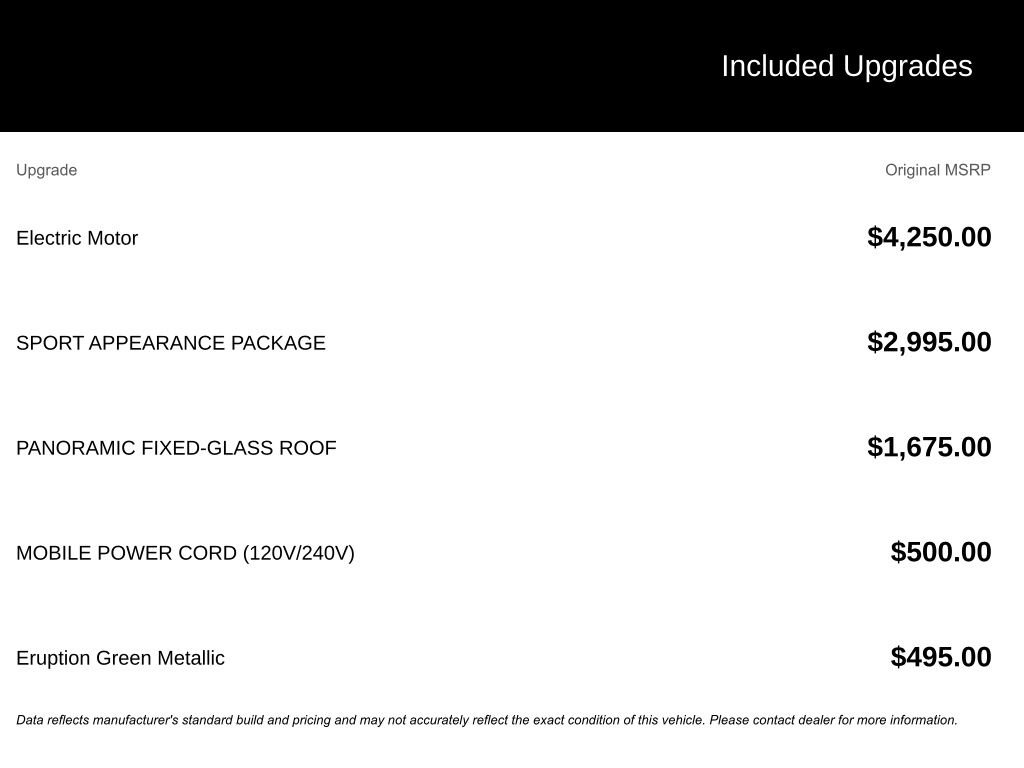This screenshot has height=768, width=1024.
Task: Click the Included Upgrades heading
Action: (x=846, y=66)
